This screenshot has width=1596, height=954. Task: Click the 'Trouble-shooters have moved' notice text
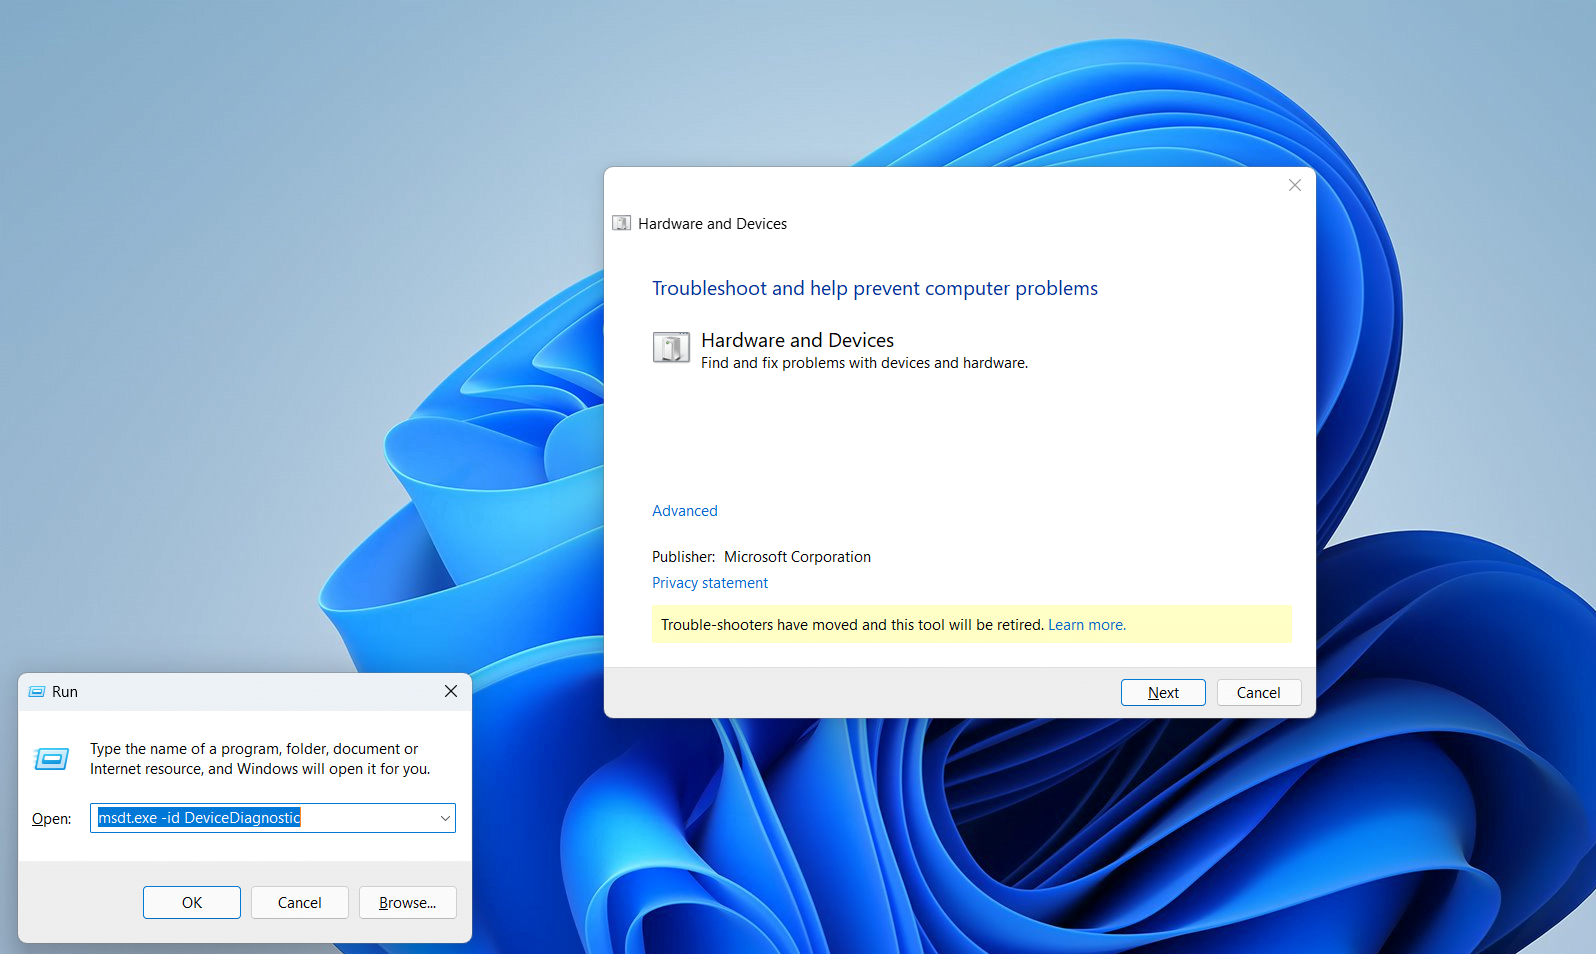[x=852, y=625]
